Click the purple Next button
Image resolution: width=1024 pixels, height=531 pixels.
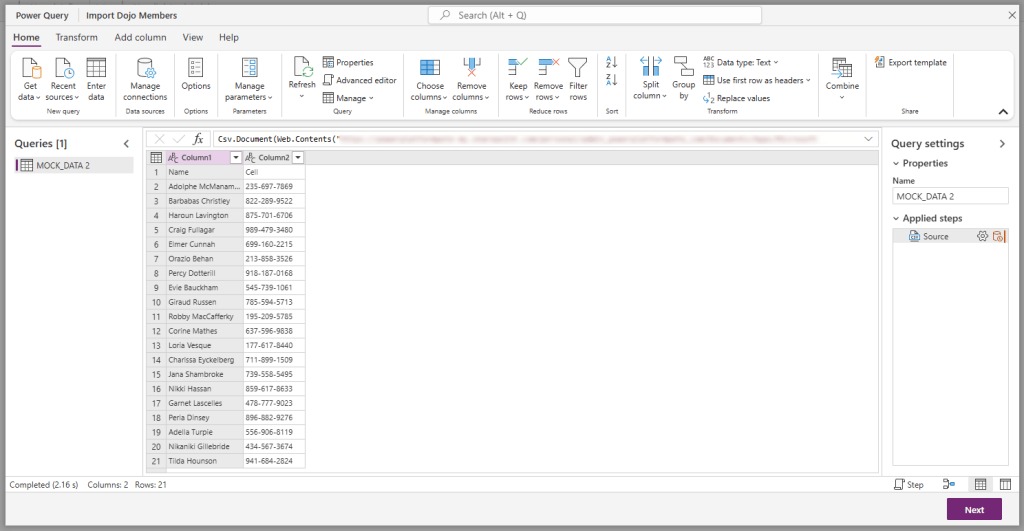973,509
